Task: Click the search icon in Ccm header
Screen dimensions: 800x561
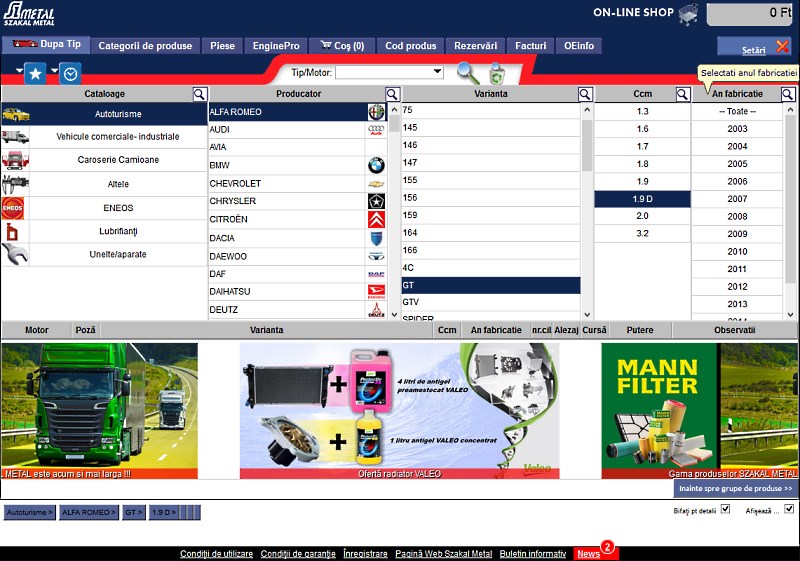Action: (683, 94)
